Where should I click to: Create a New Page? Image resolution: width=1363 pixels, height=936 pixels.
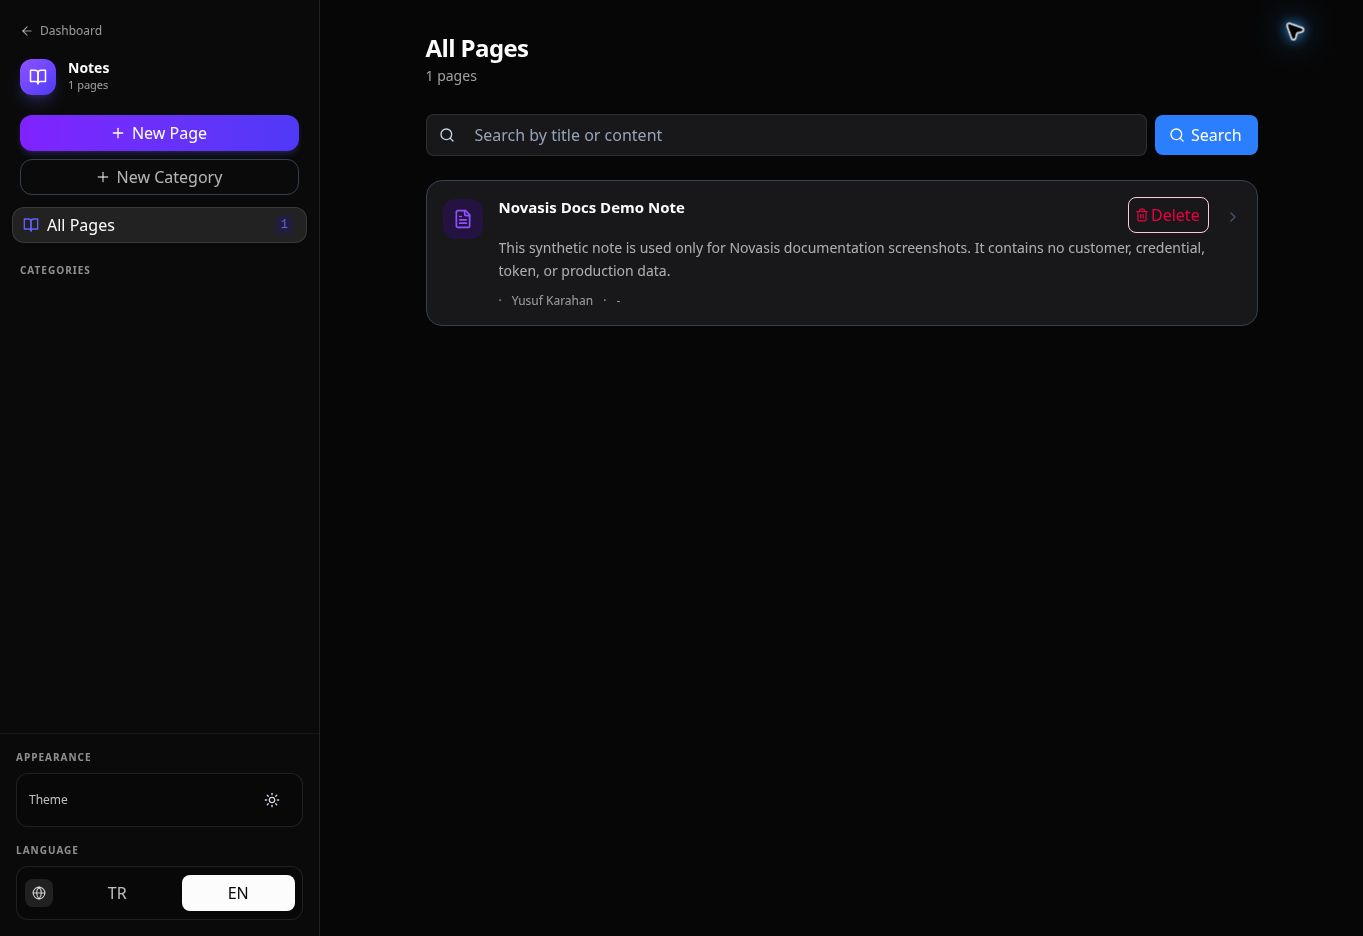159,133
